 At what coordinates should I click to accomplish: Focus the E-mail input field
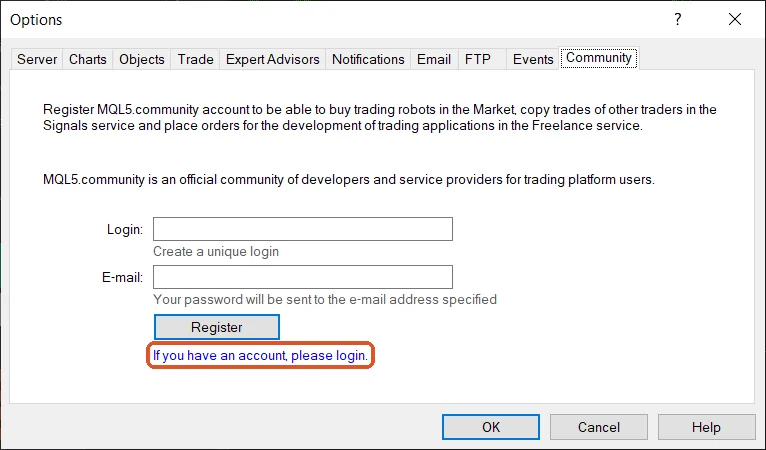[x=303, y=277]
